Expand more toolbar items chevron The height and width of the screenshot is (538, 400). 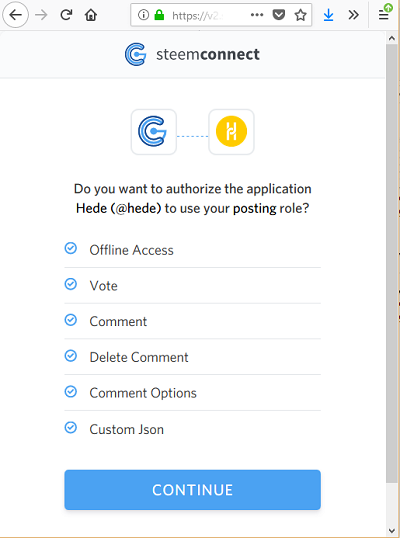point(353,15)
